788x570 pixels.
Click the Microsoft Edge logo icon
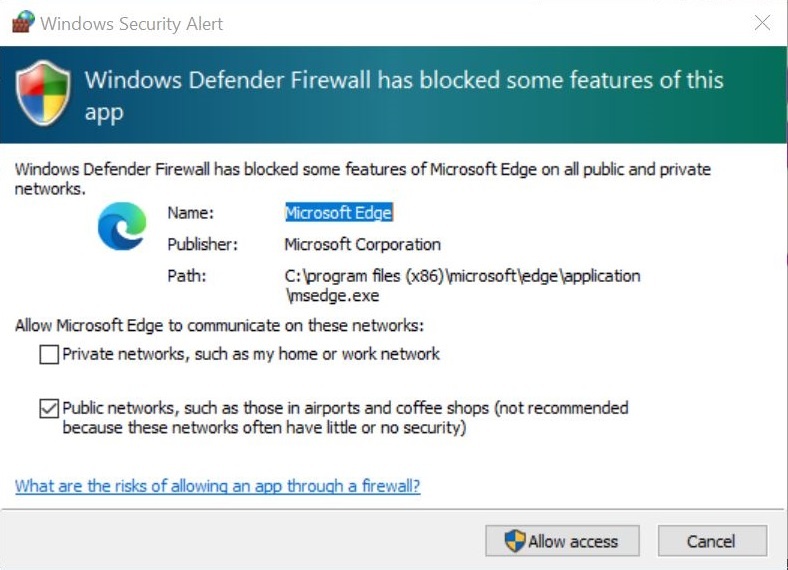pos(121,226)
